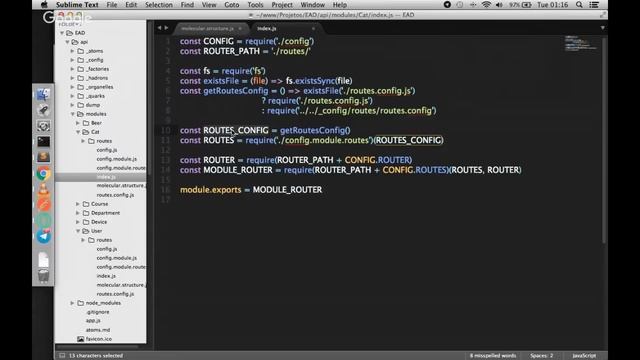Open the Project menu

pyautogui.click(x=282, y=5)
